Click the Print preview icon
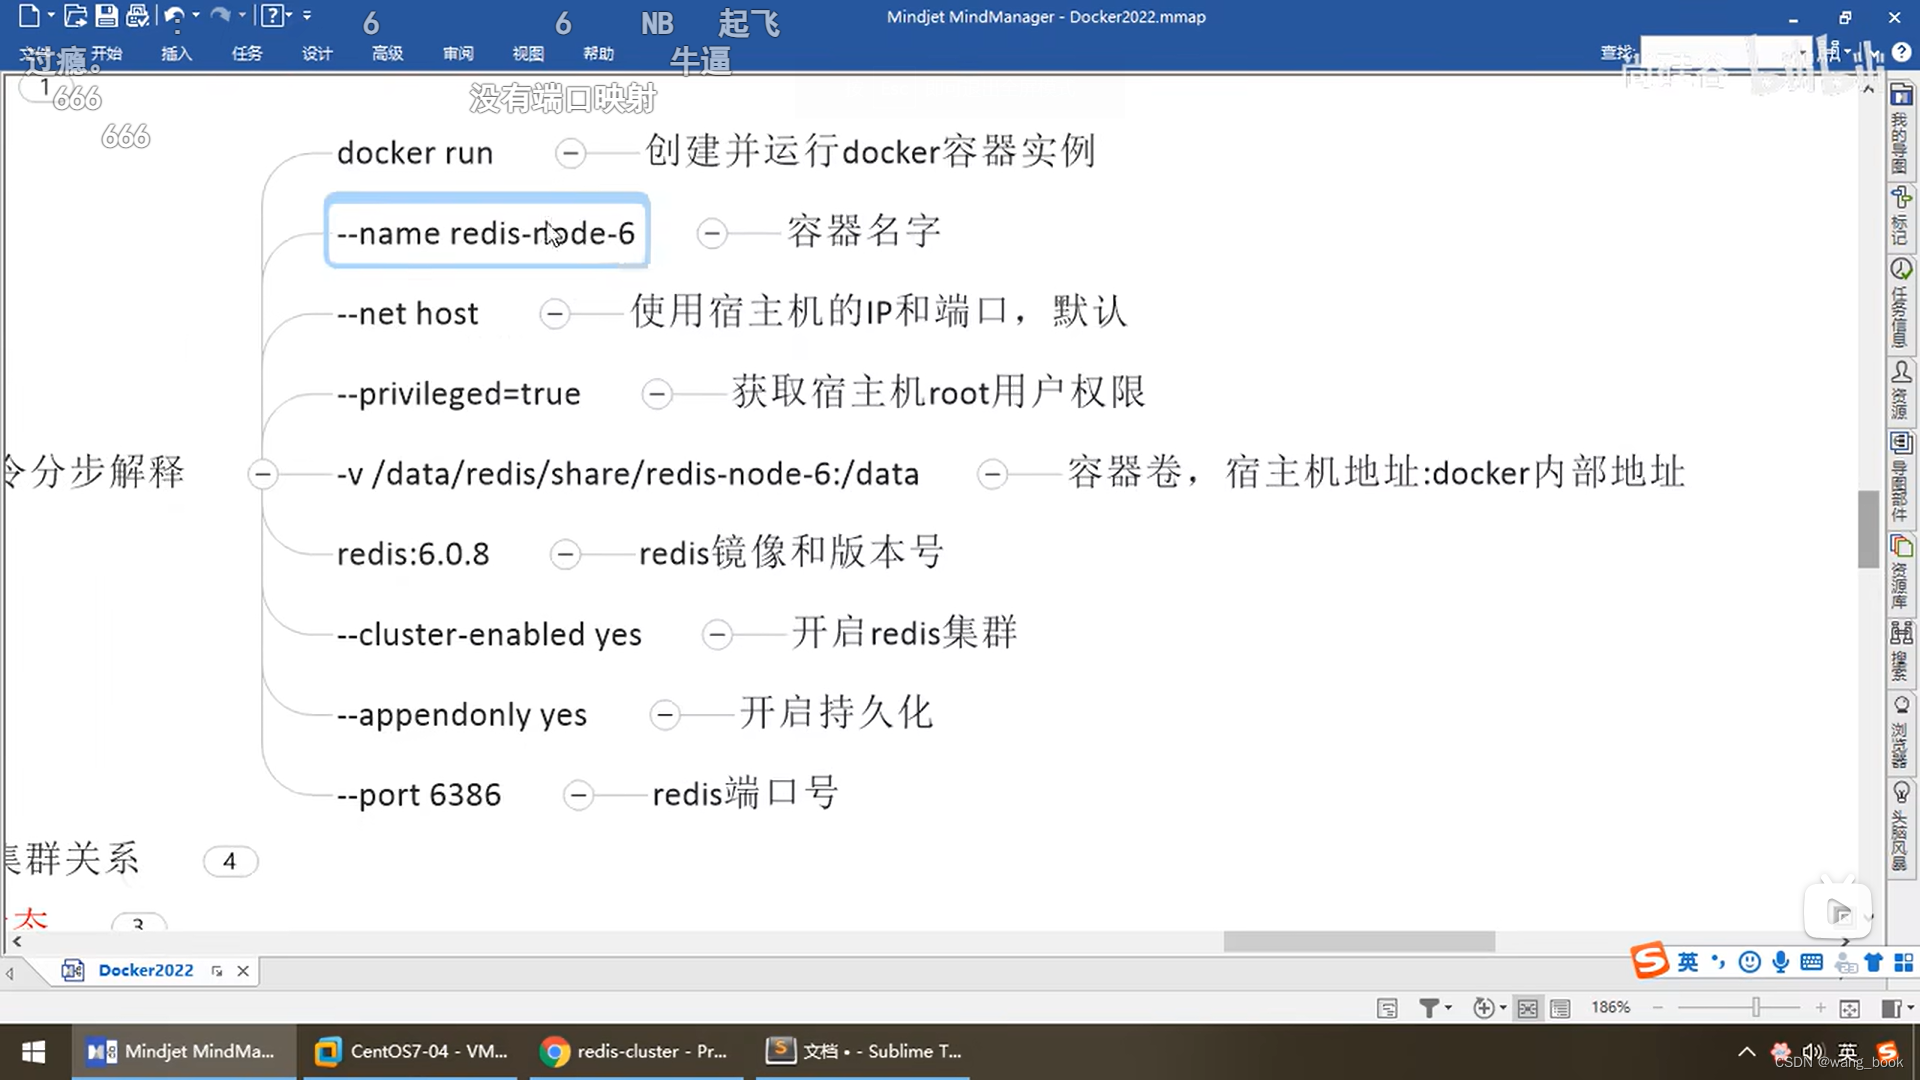Screen dimensions: 1920x1080 137,16
